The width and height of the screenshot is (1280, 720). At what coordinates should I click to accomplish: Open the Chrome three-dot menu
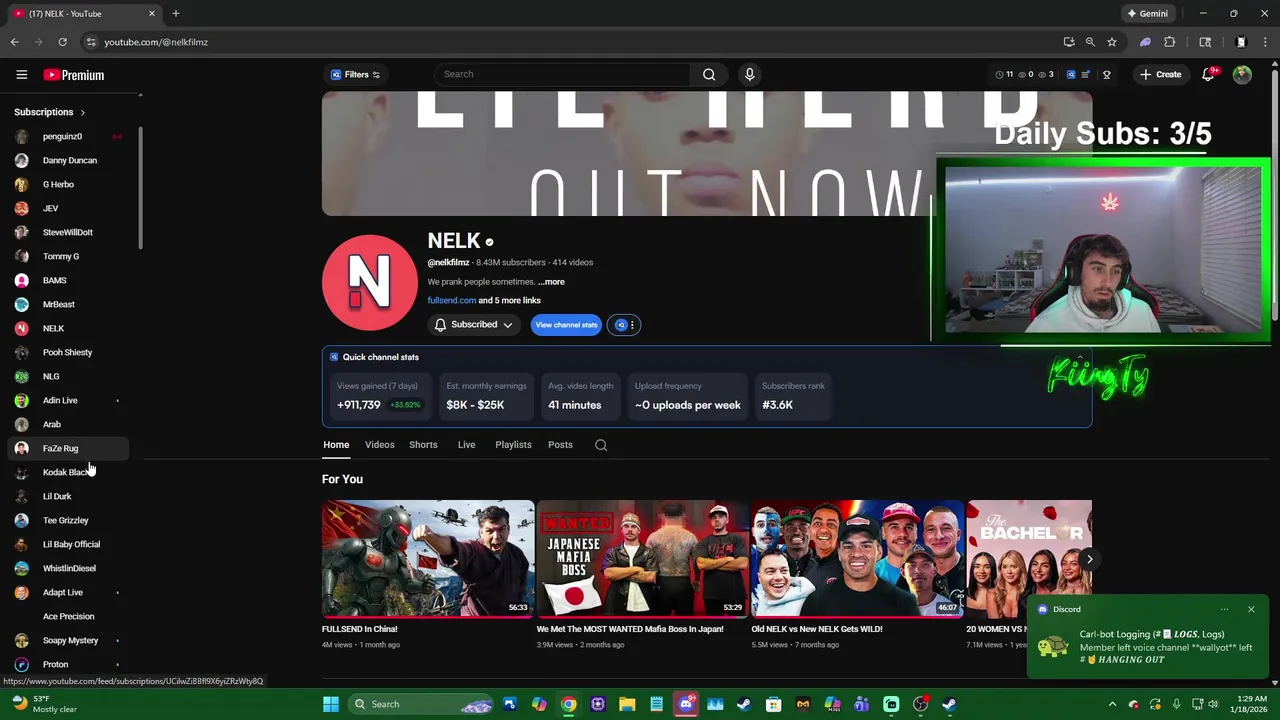click(1266, 42)
